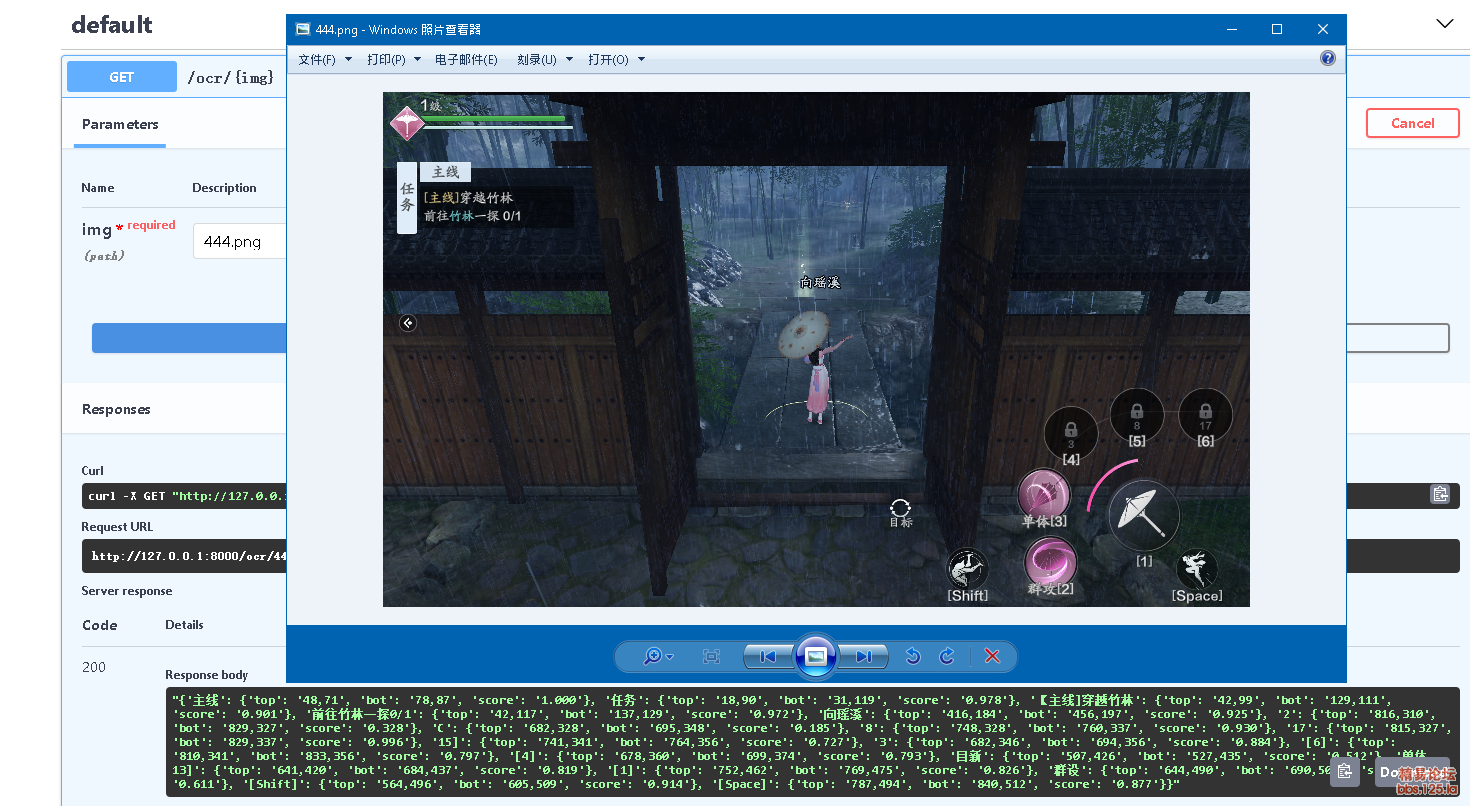
Task: Rotate the photo counterclockwise
Action: pos(912,656)
